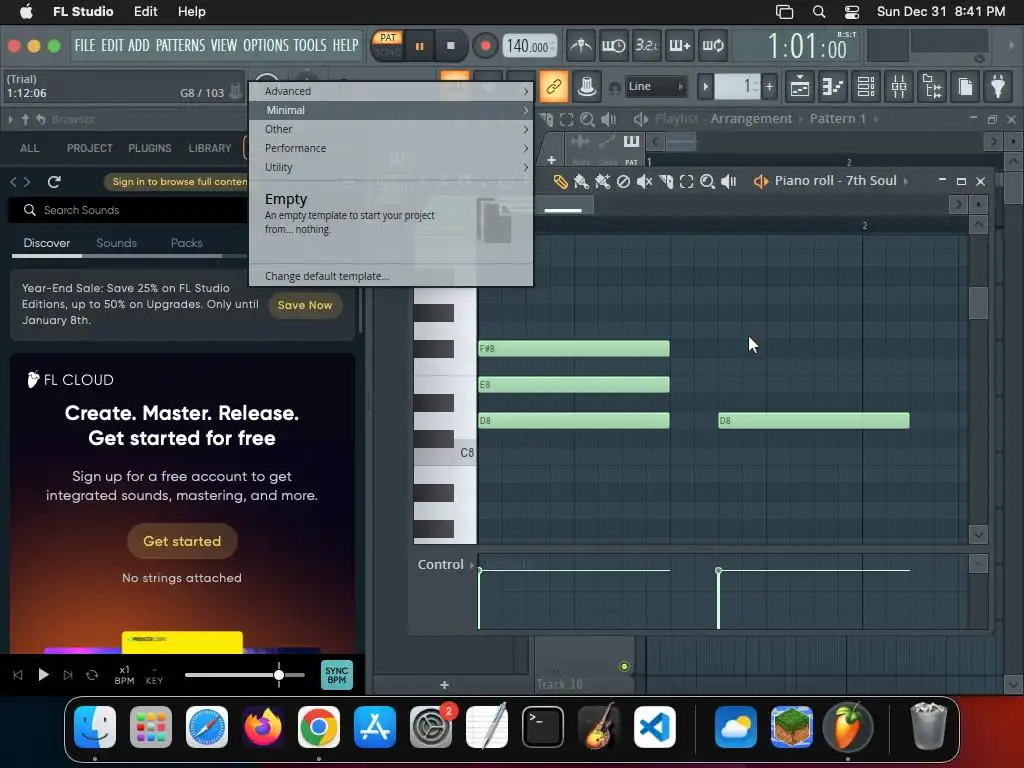This screenshot has height=768, width=1024.
Task: Toggle SYNC BPM button
Action: click(x=336, y=675)
